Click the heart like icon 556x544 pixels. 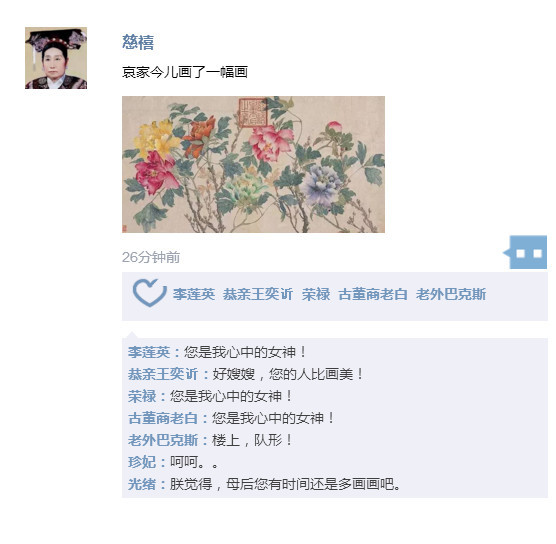click(149, 293)
